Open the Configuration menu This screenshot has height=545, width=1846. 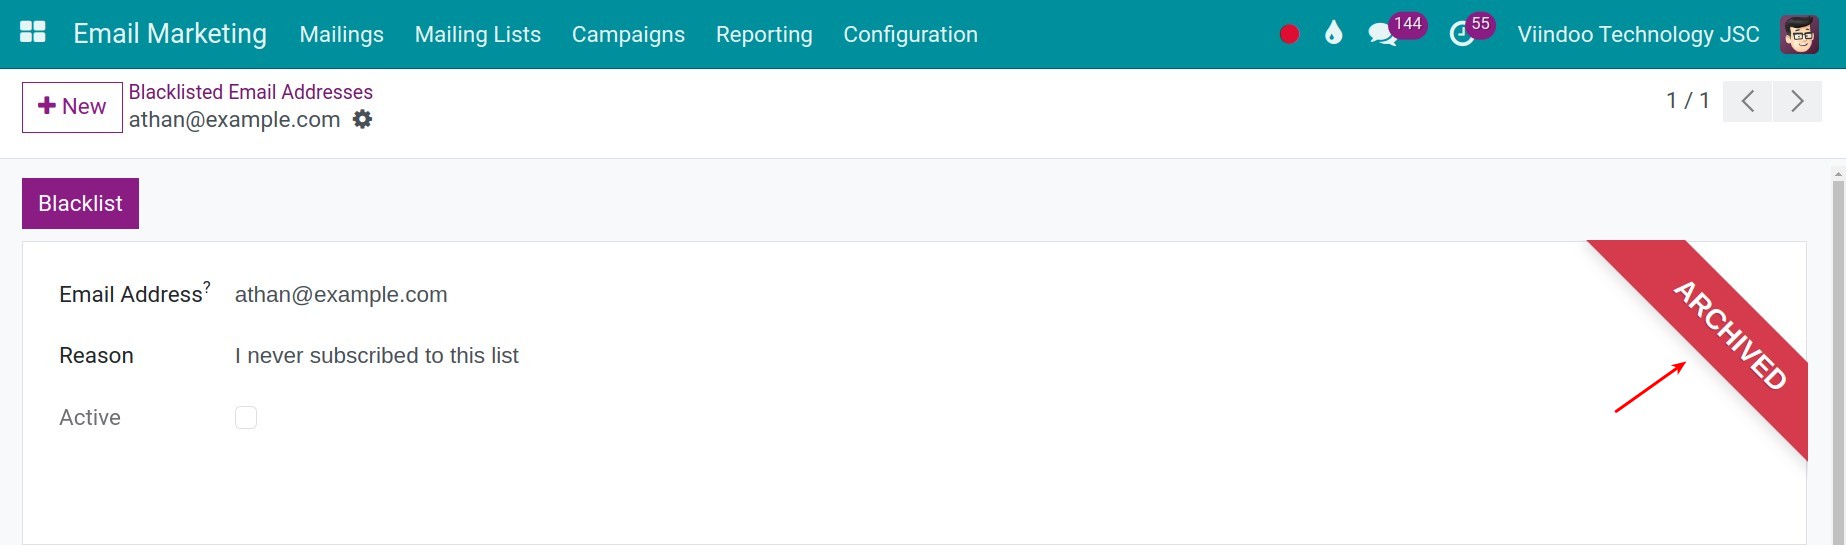point(910,34)
